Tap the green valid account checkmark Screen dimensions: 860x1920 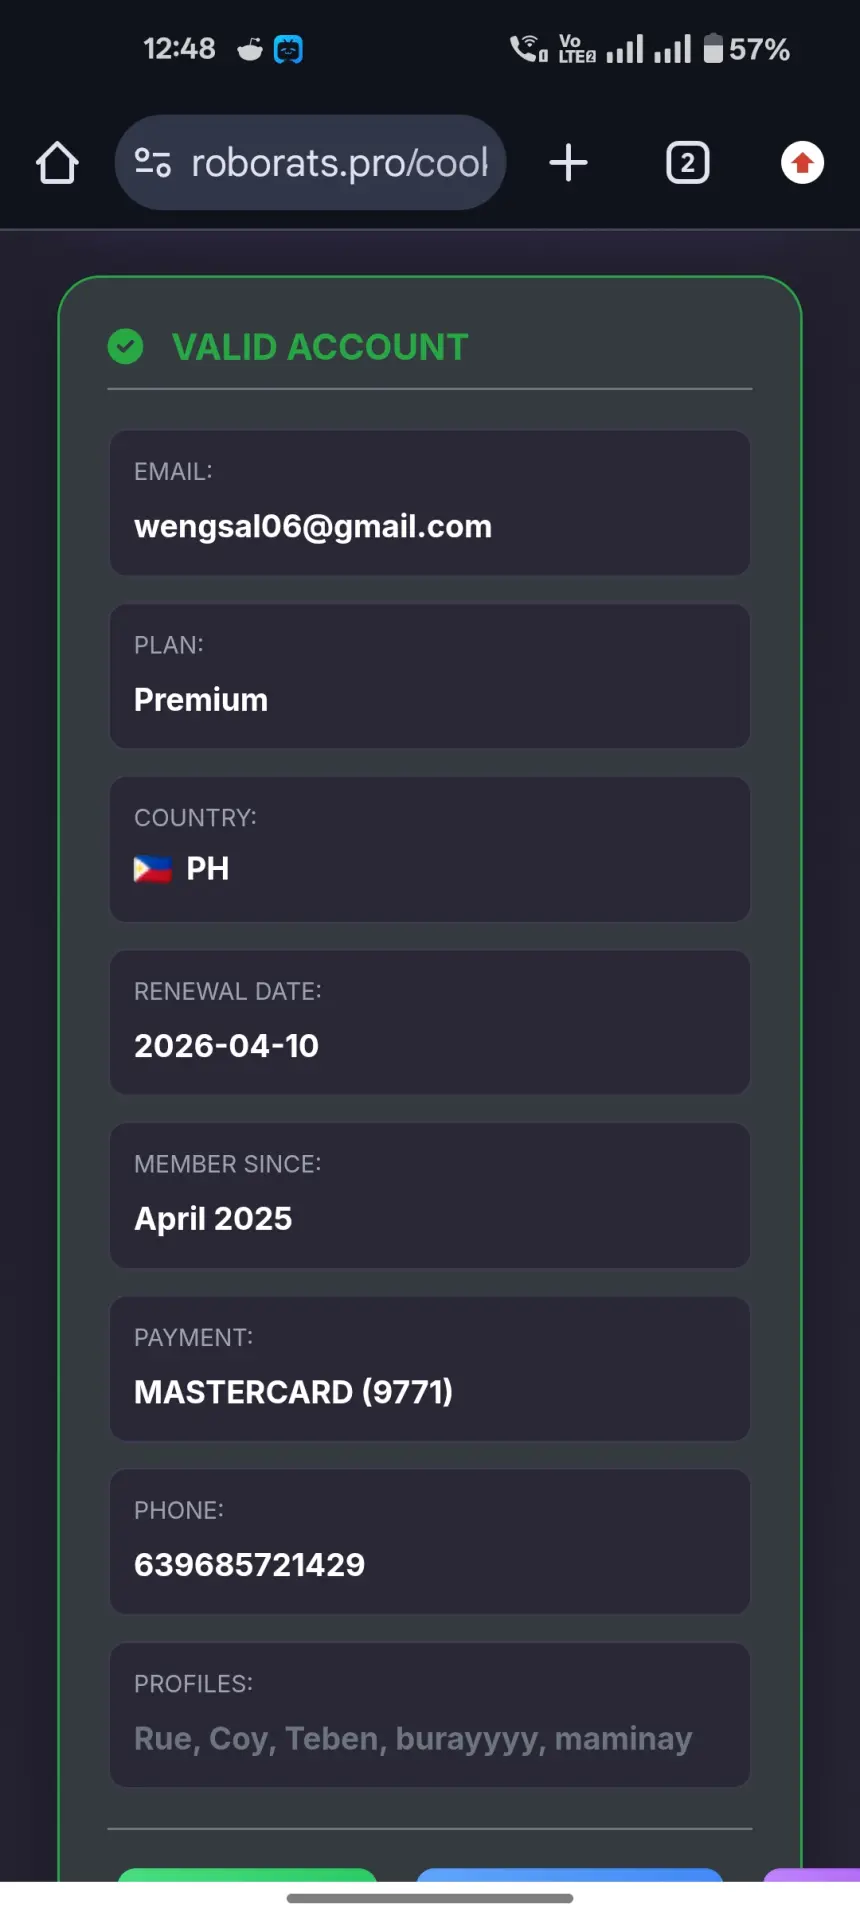[x=126, y=347]
